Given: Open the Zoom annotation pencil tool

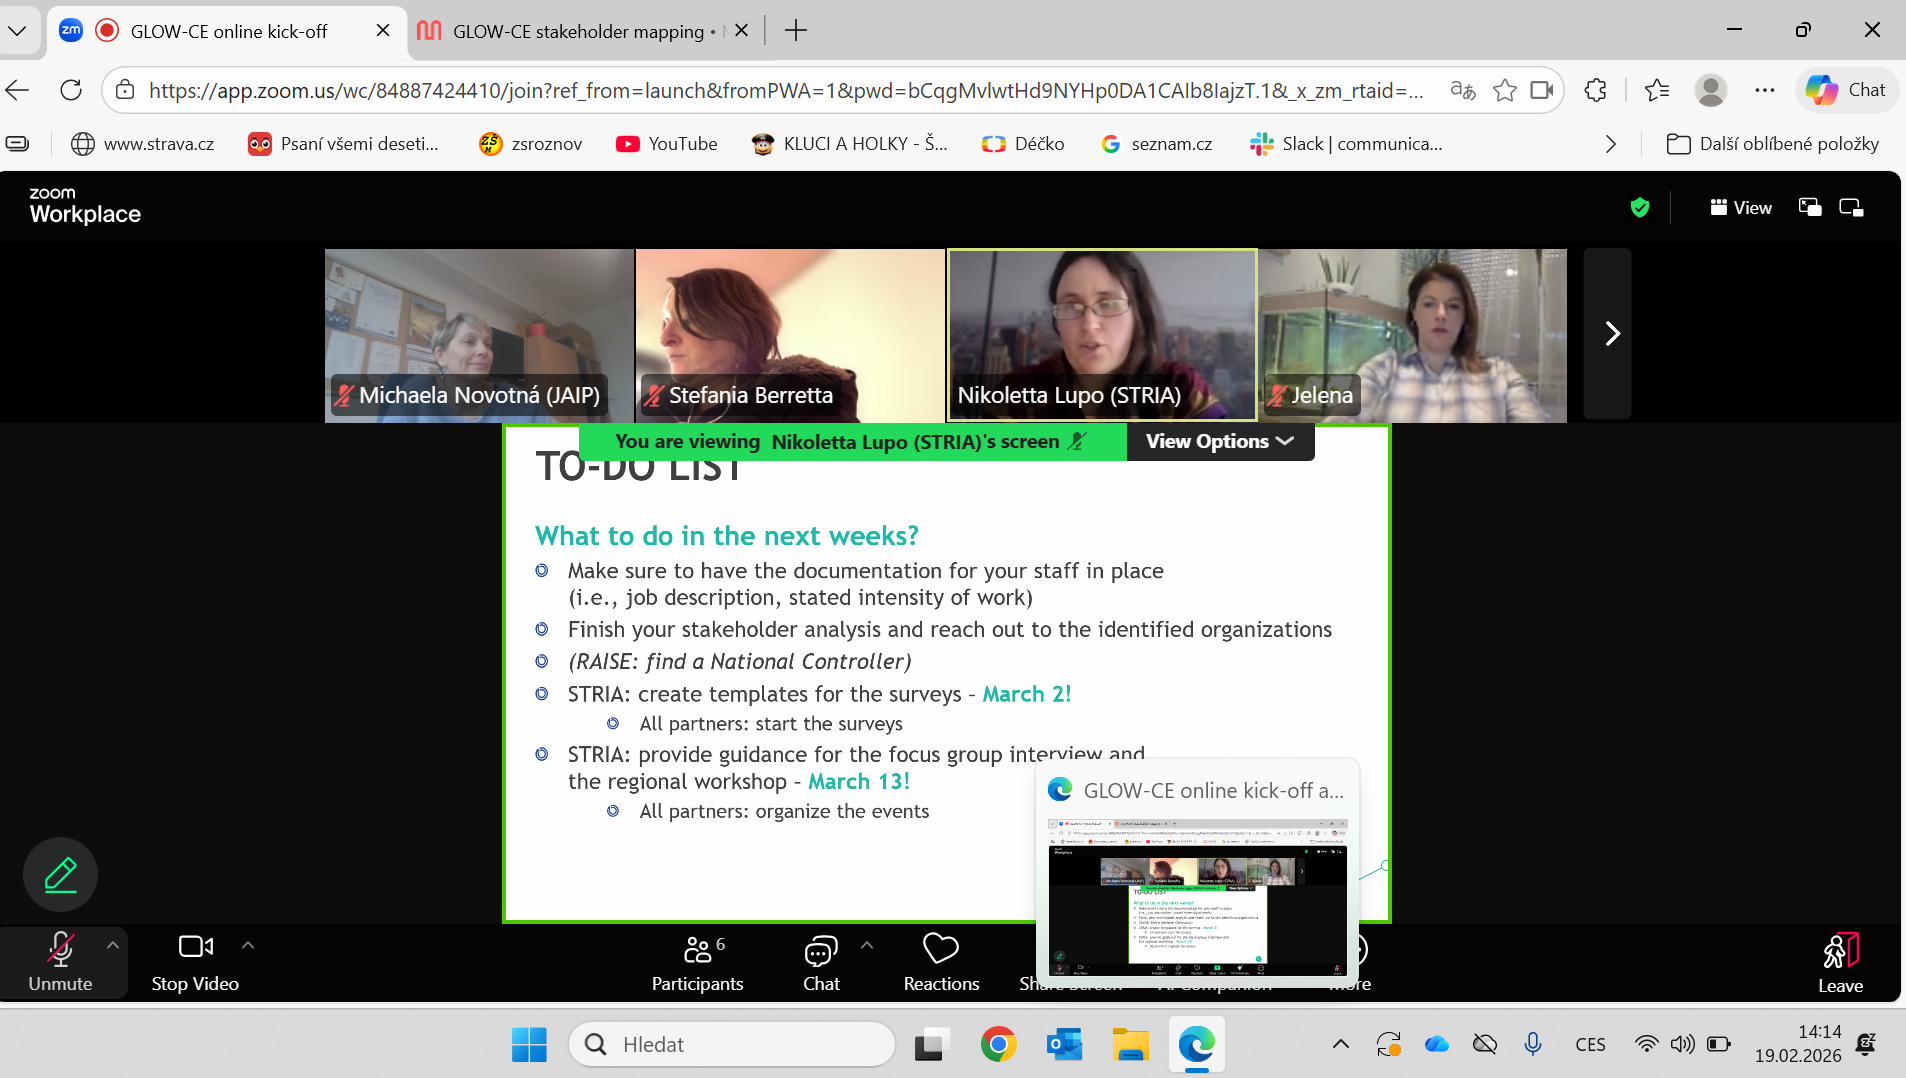Looking at the screenshot, I should (60, 875).
